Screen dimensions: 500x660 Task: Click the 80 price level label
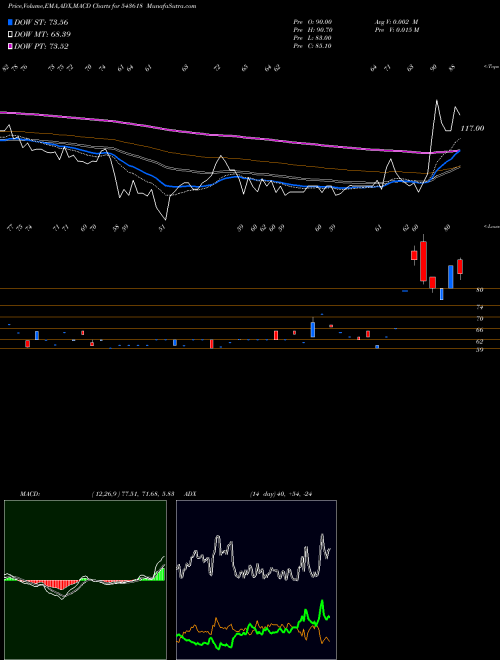[479, 290]
